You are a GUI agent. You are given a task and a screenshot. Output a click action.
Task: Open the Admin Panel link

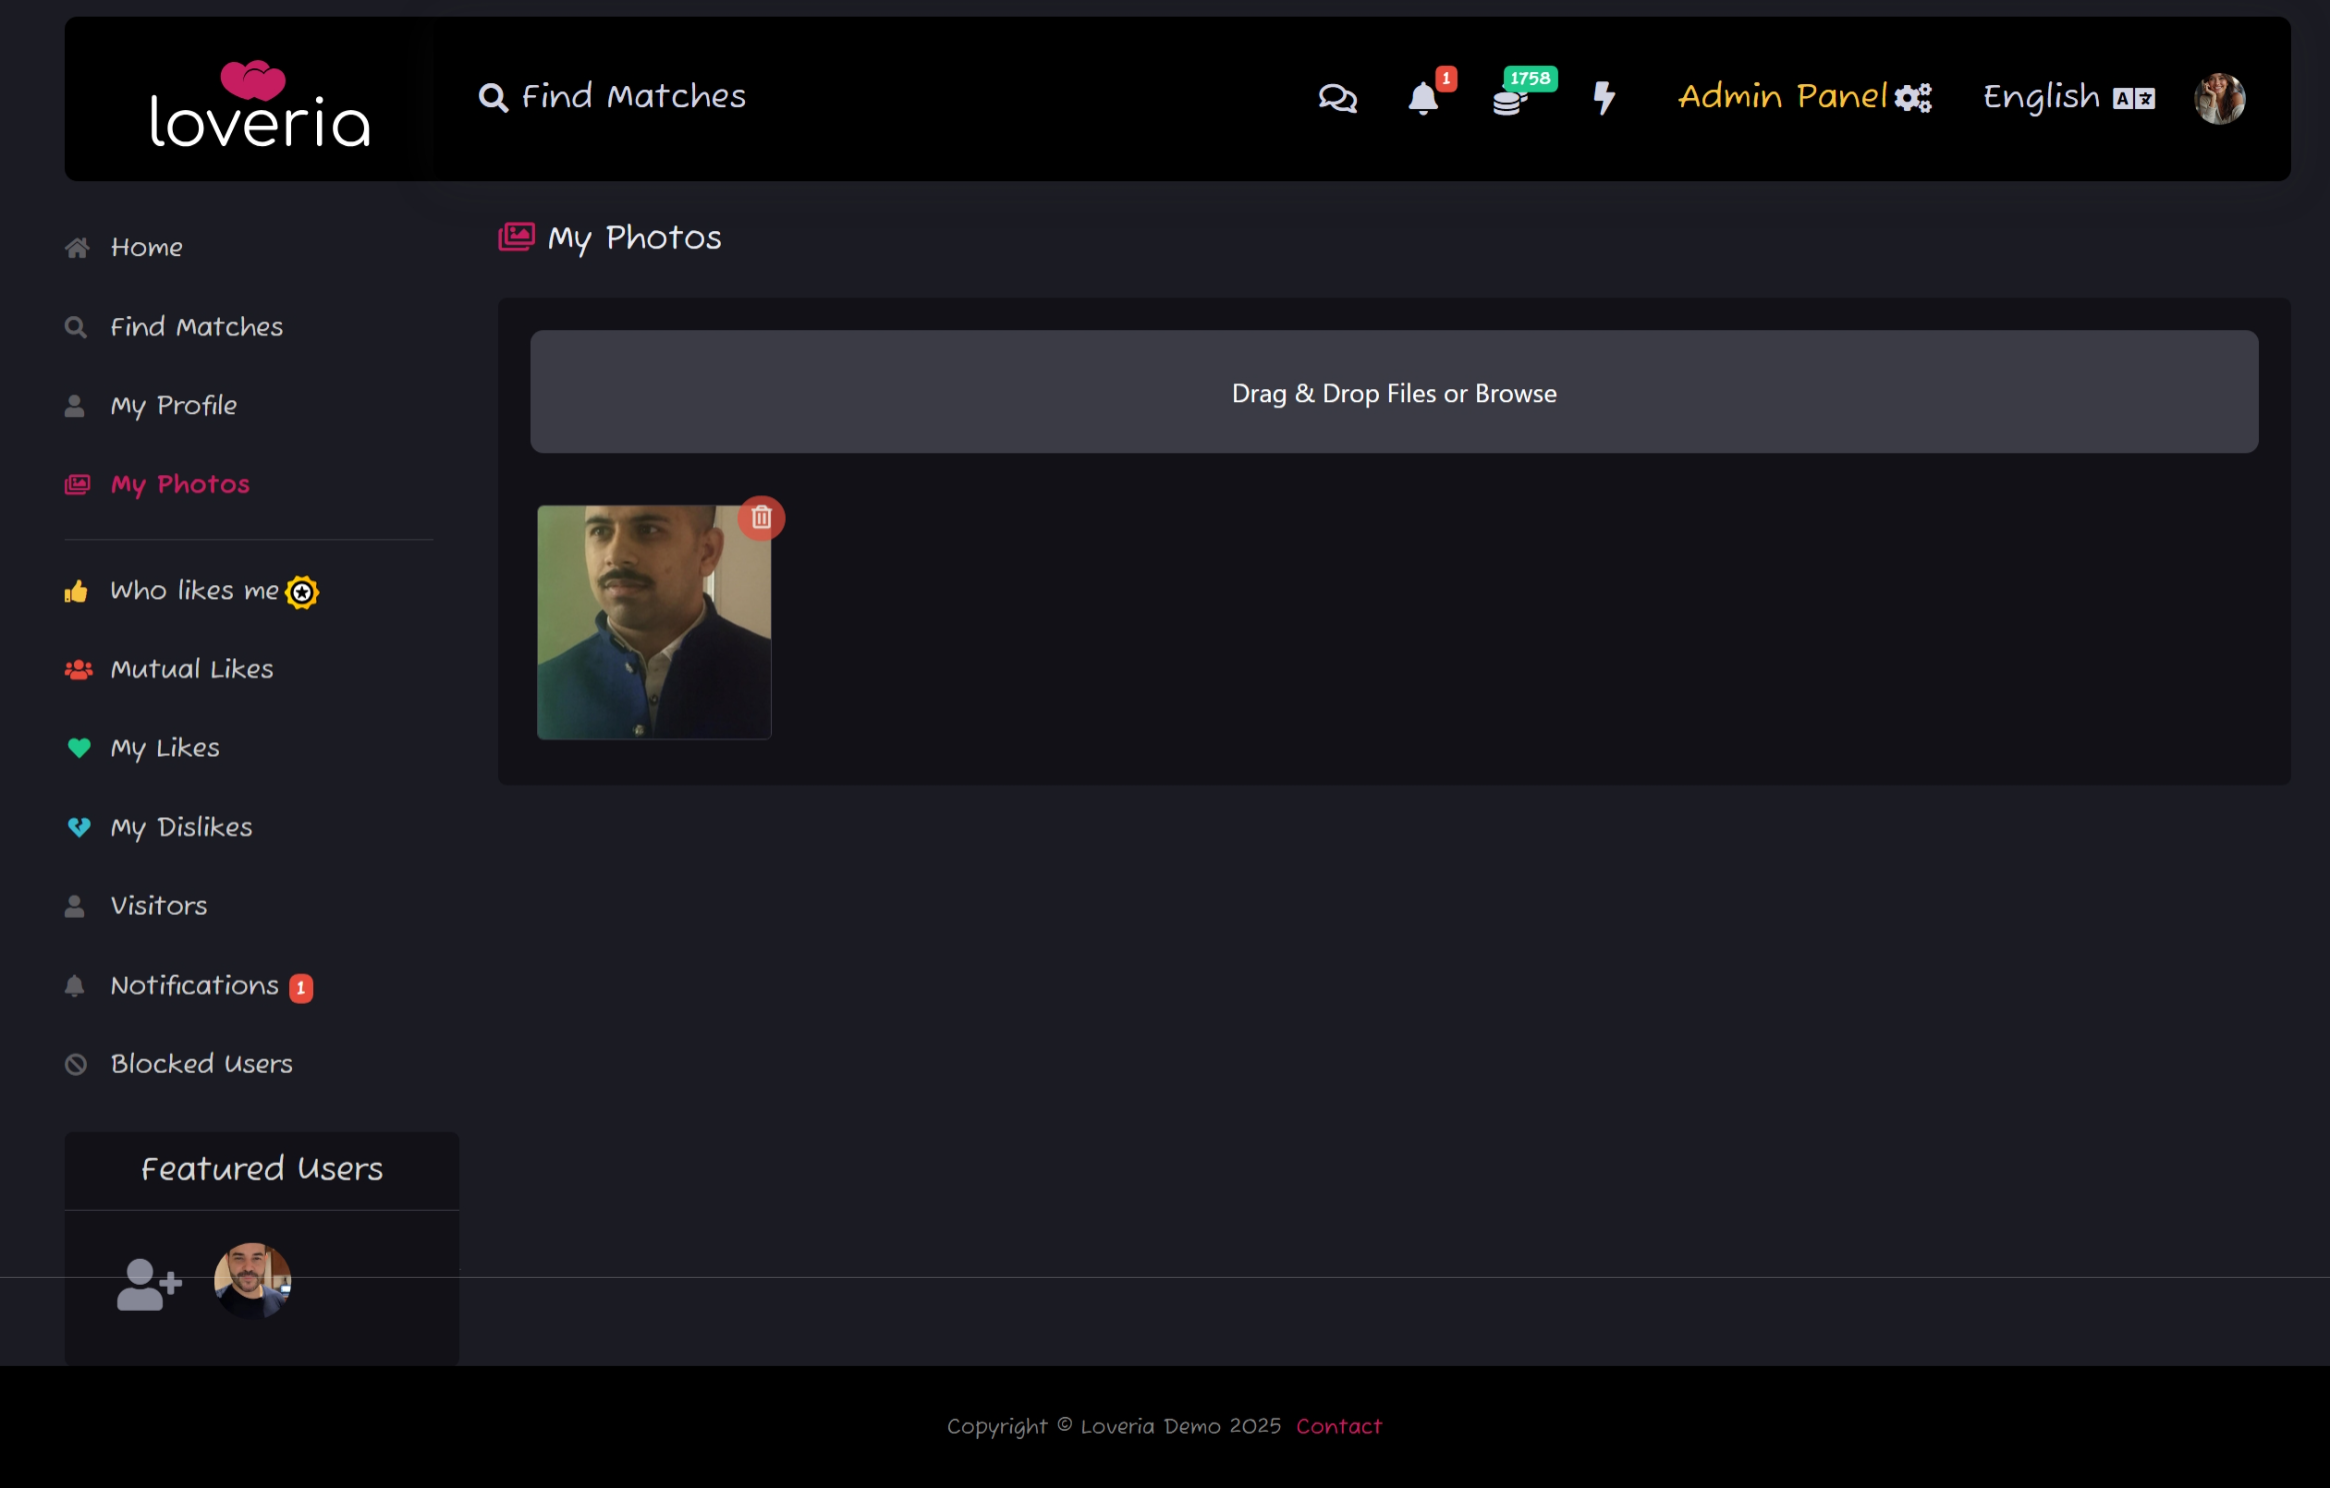1783,97
